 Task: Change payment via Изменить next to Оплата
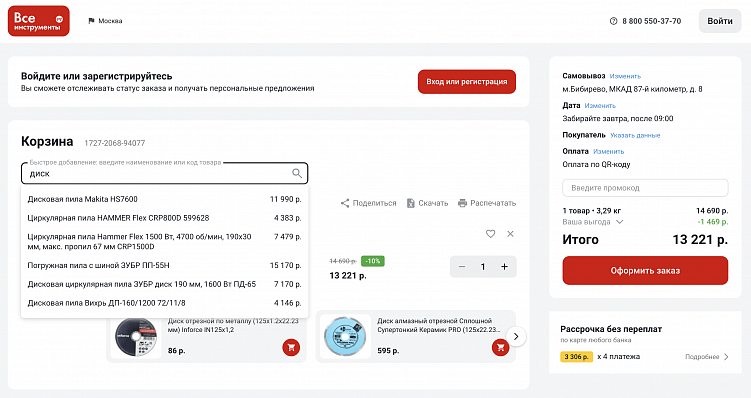609,151
